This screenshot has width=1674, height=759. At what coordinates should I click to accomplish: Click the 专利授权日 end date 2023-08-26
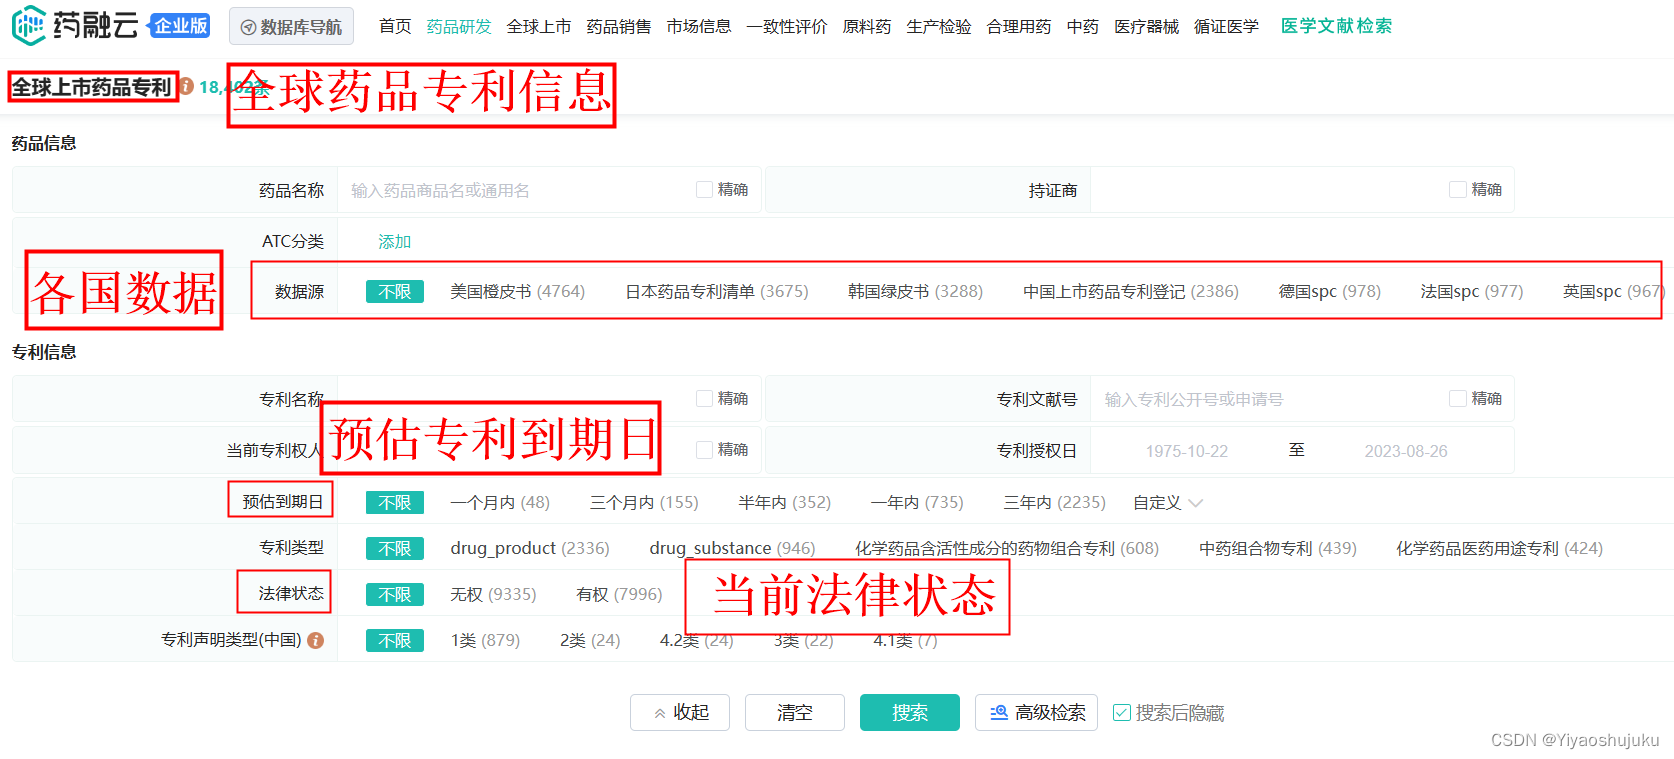[1406, 451]
